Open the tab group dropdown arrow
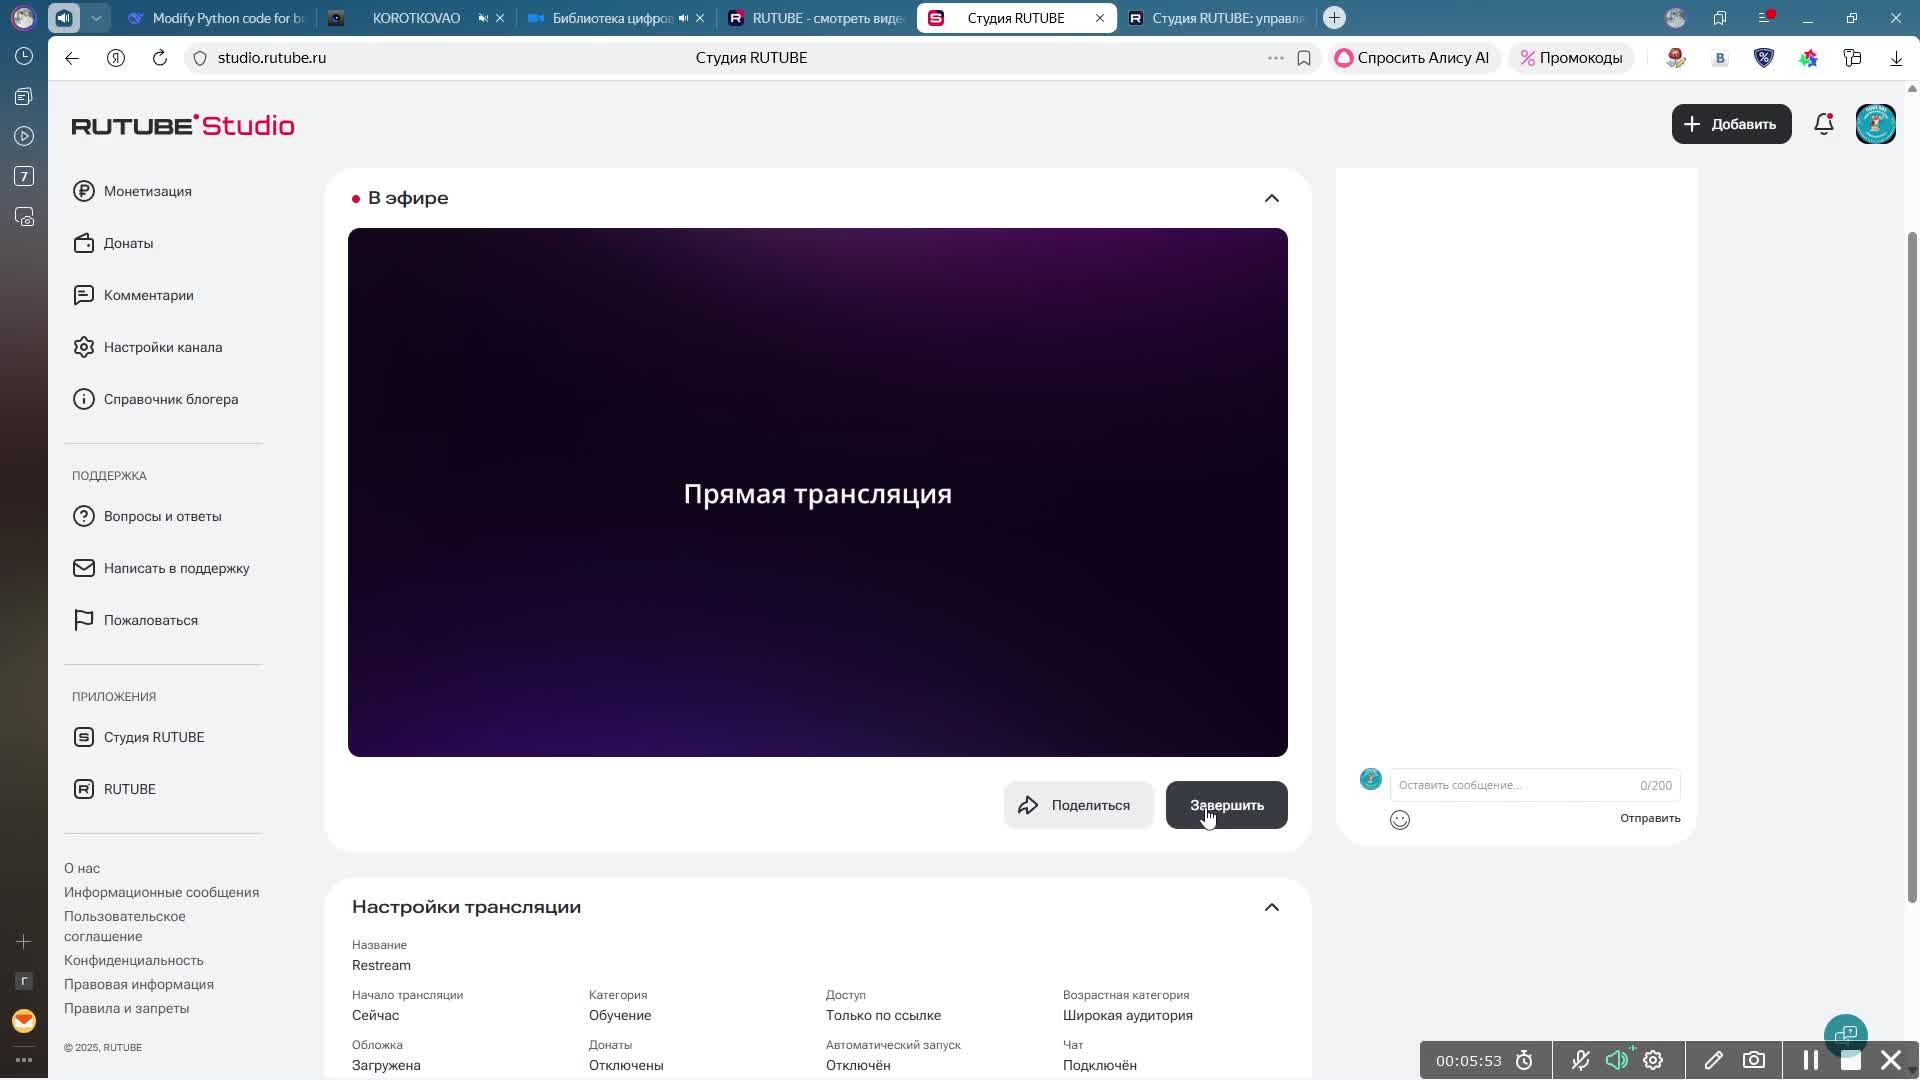1920x1080 pixels. [x=96, y=18]
